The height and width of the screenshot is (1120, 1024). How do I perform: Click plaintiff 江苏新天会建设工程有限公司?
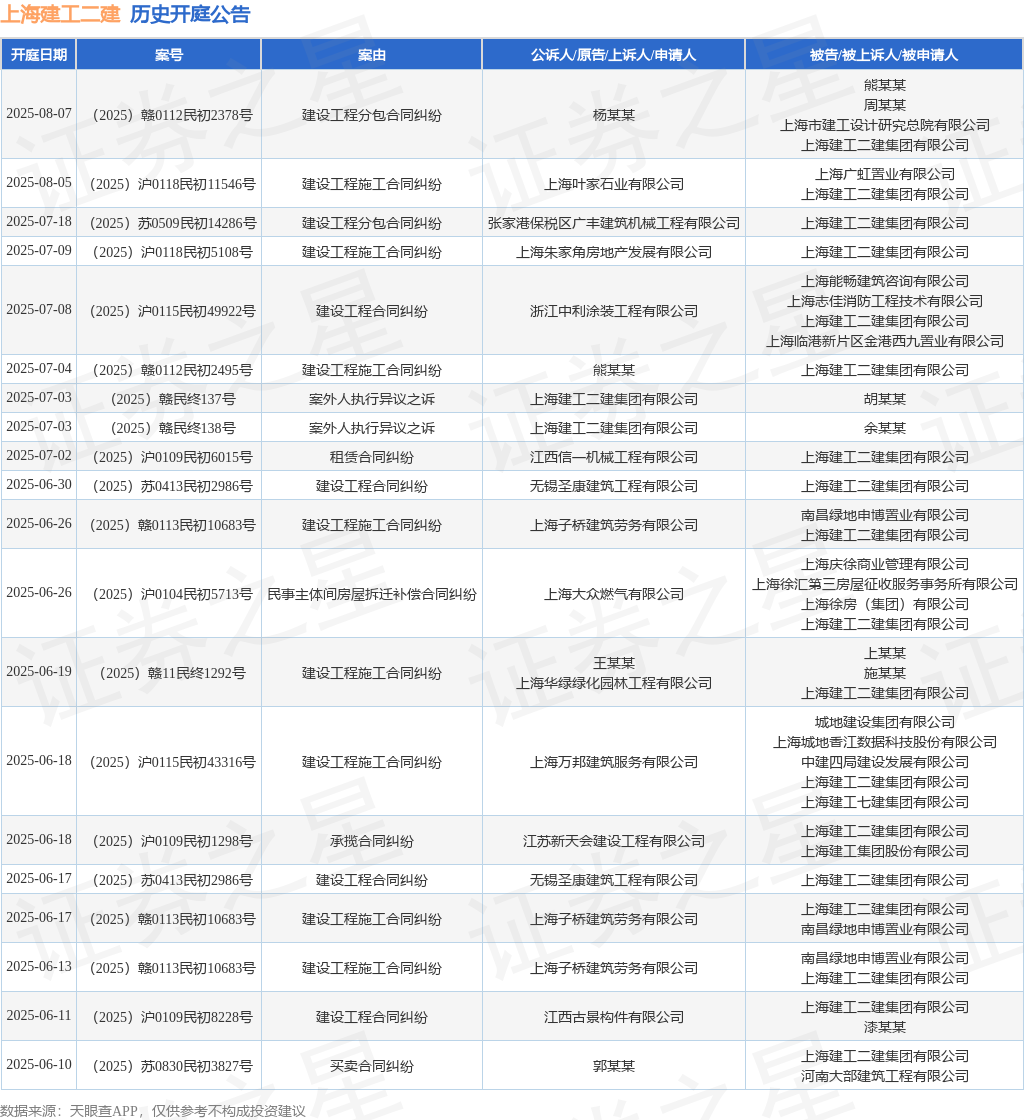click(613, 841)
